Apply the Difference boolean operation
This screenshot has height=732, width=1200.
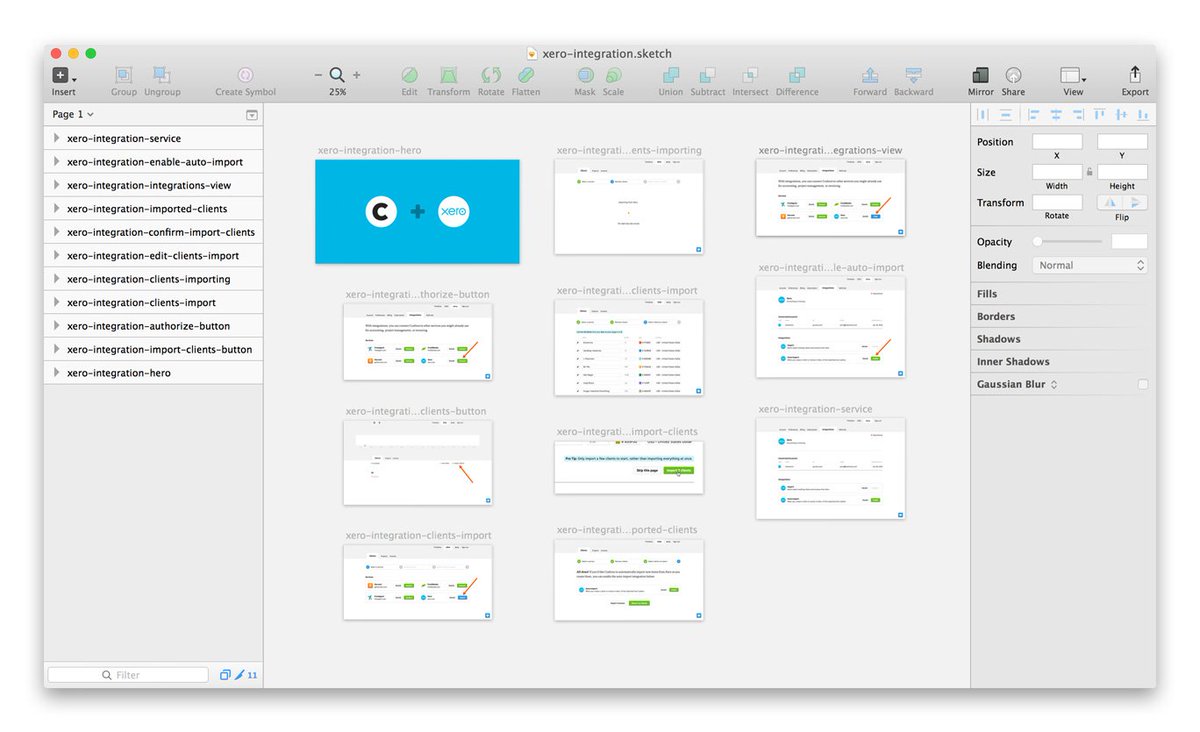[x=797, y=75]
